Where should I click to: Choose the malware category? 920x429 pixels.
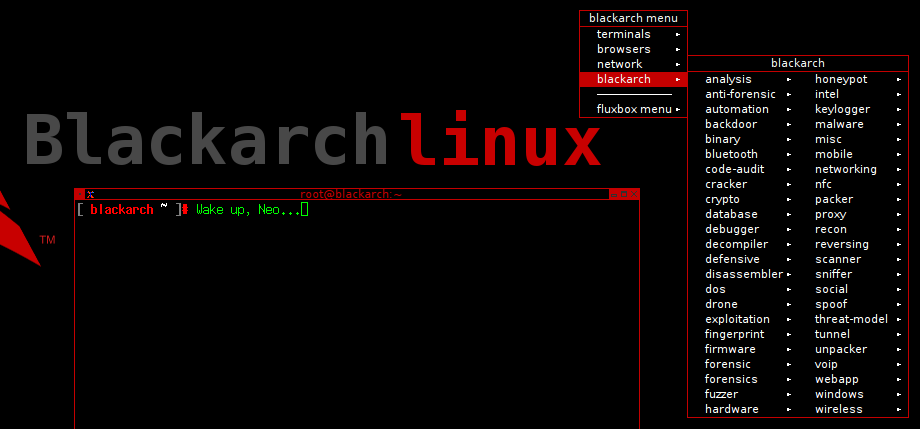pos(853,124)
